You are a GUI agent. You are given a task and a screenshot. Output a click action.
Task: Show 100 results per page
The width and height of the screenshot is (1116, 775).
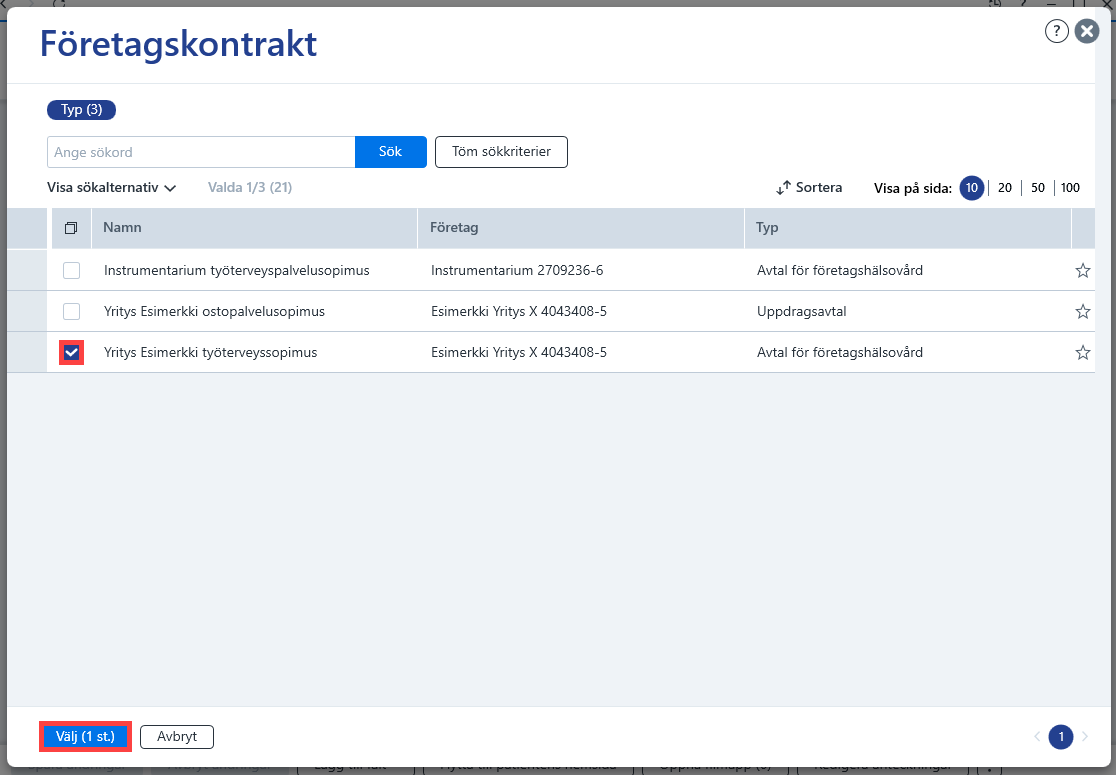(1070, 188)
